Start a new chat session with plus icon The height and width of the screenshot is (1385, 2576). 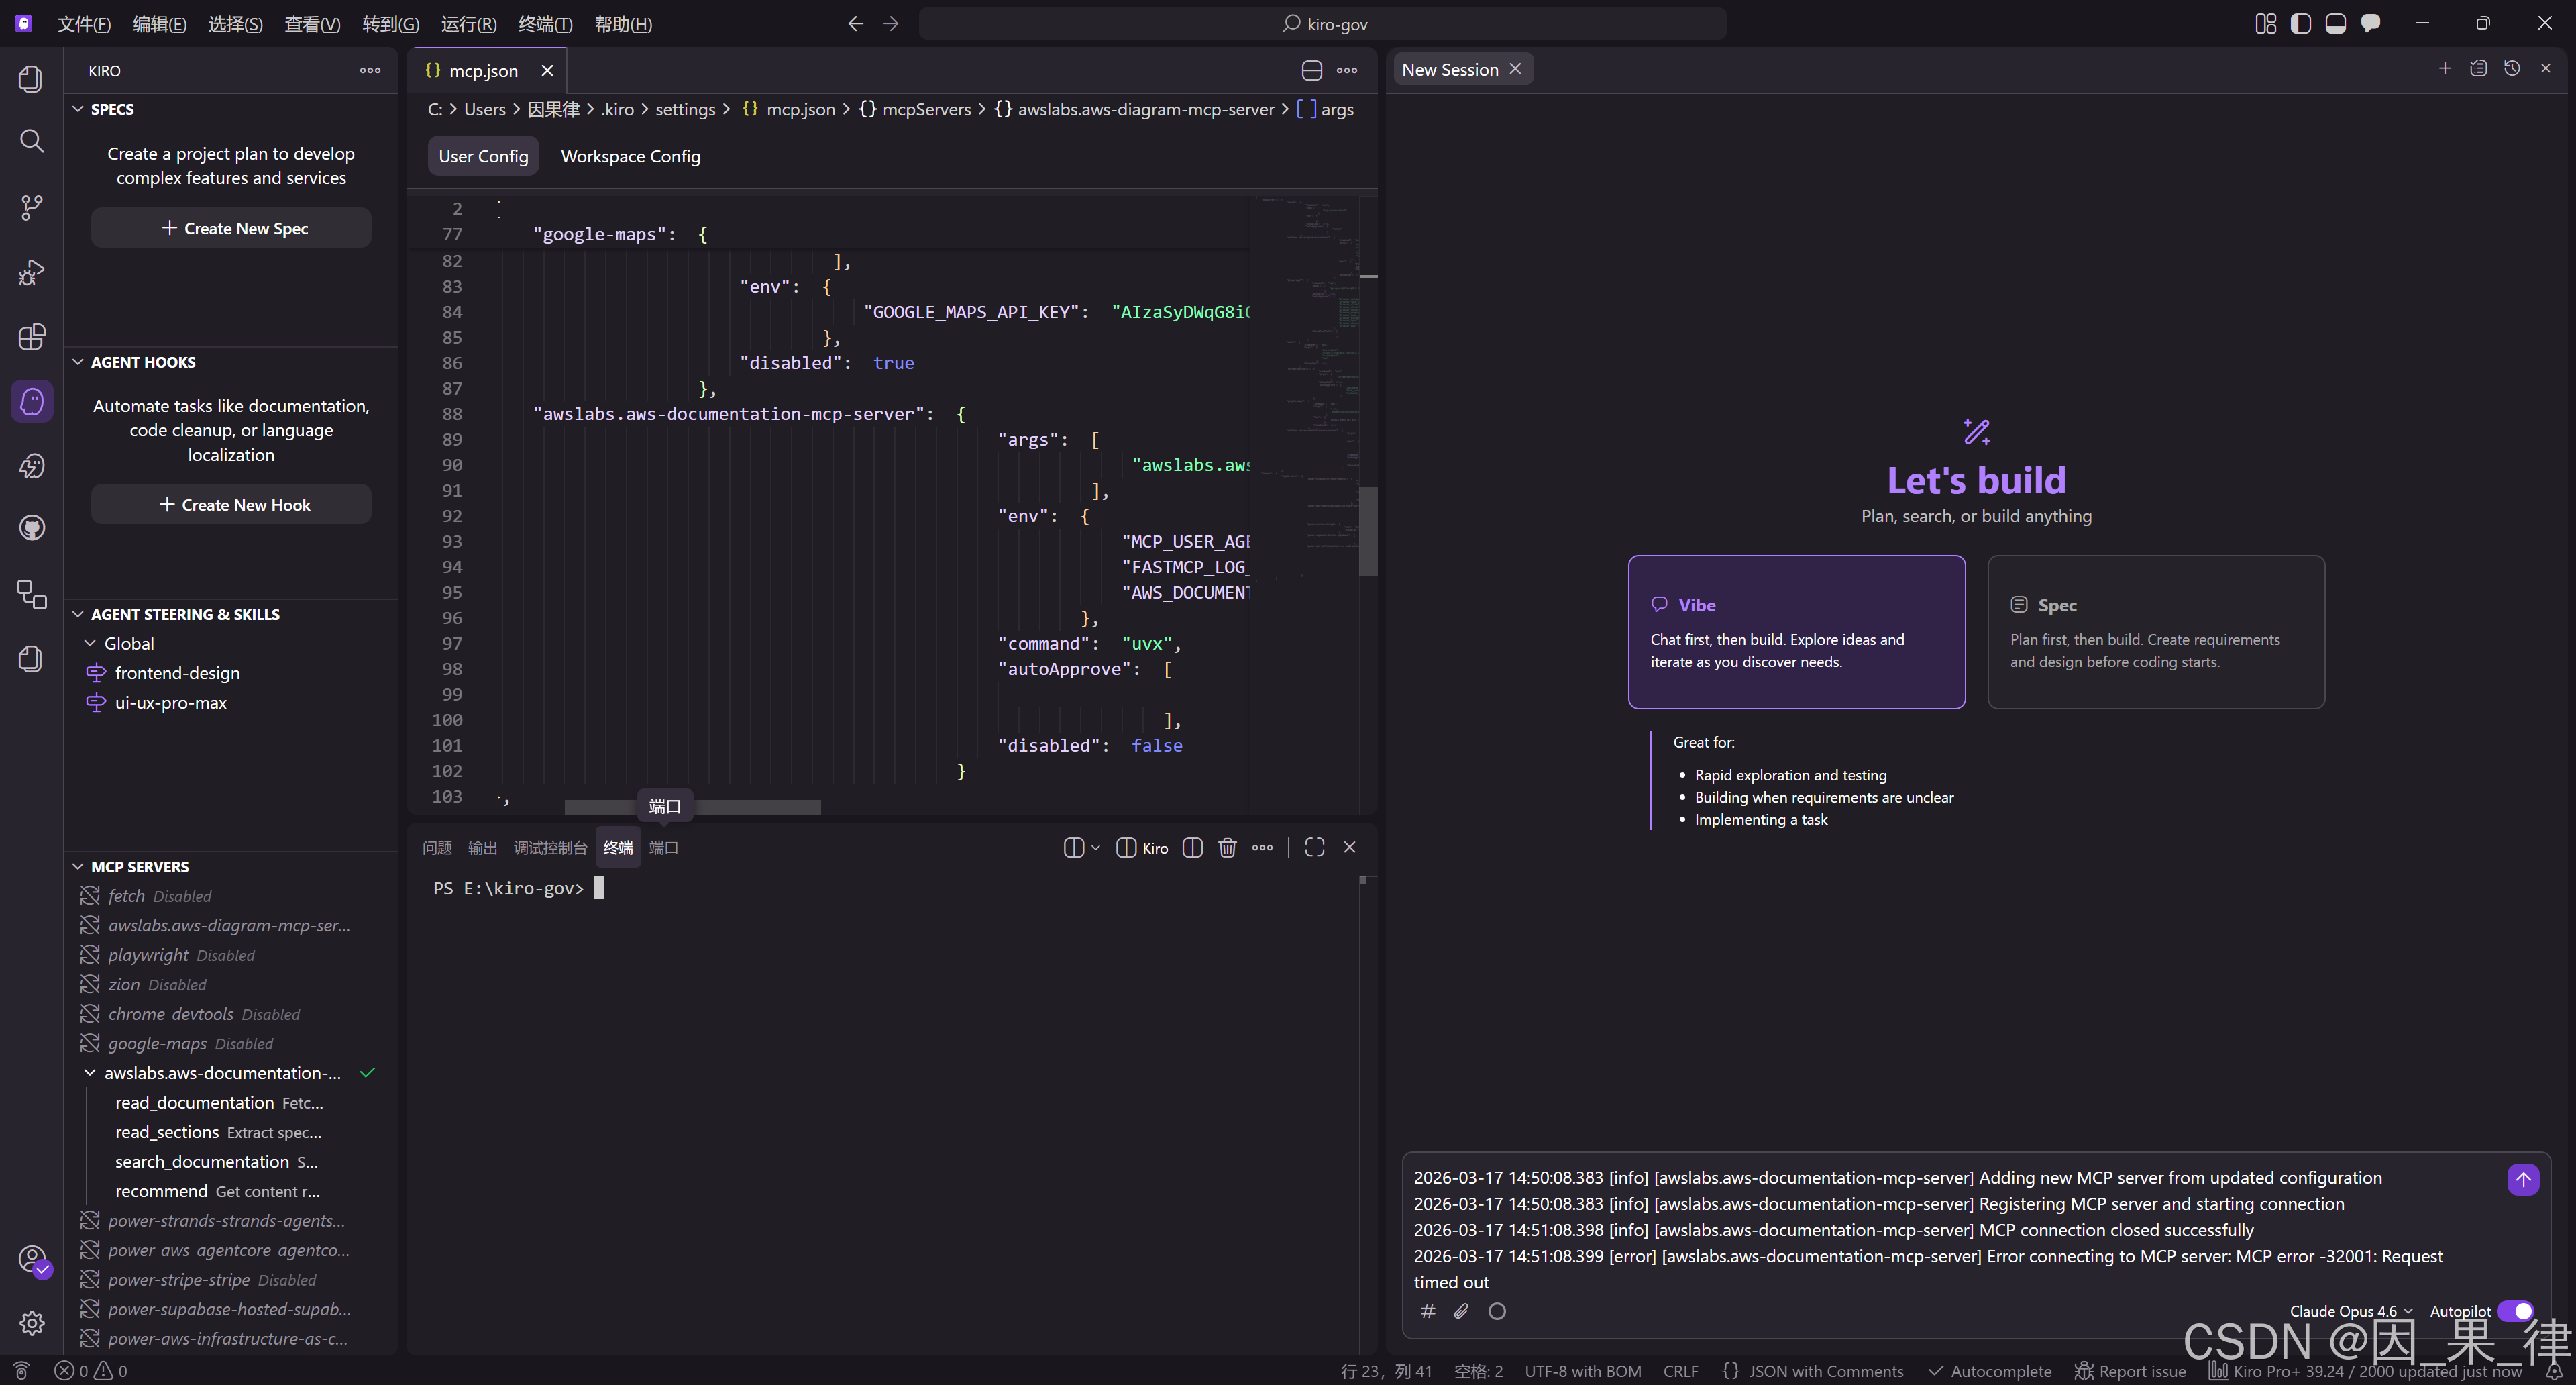pyautogui.click(x=2444, y=68)
